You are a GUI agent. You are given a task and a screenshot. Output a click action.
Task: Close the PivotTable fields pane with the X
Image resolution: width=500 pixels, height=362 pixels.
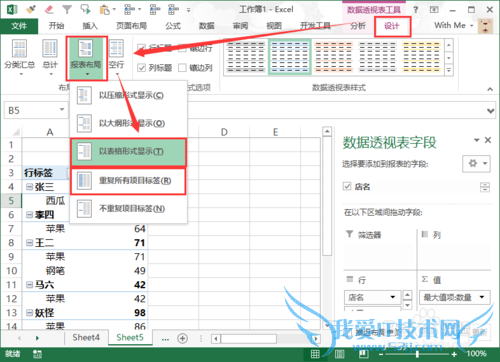[x=488, y=140]
